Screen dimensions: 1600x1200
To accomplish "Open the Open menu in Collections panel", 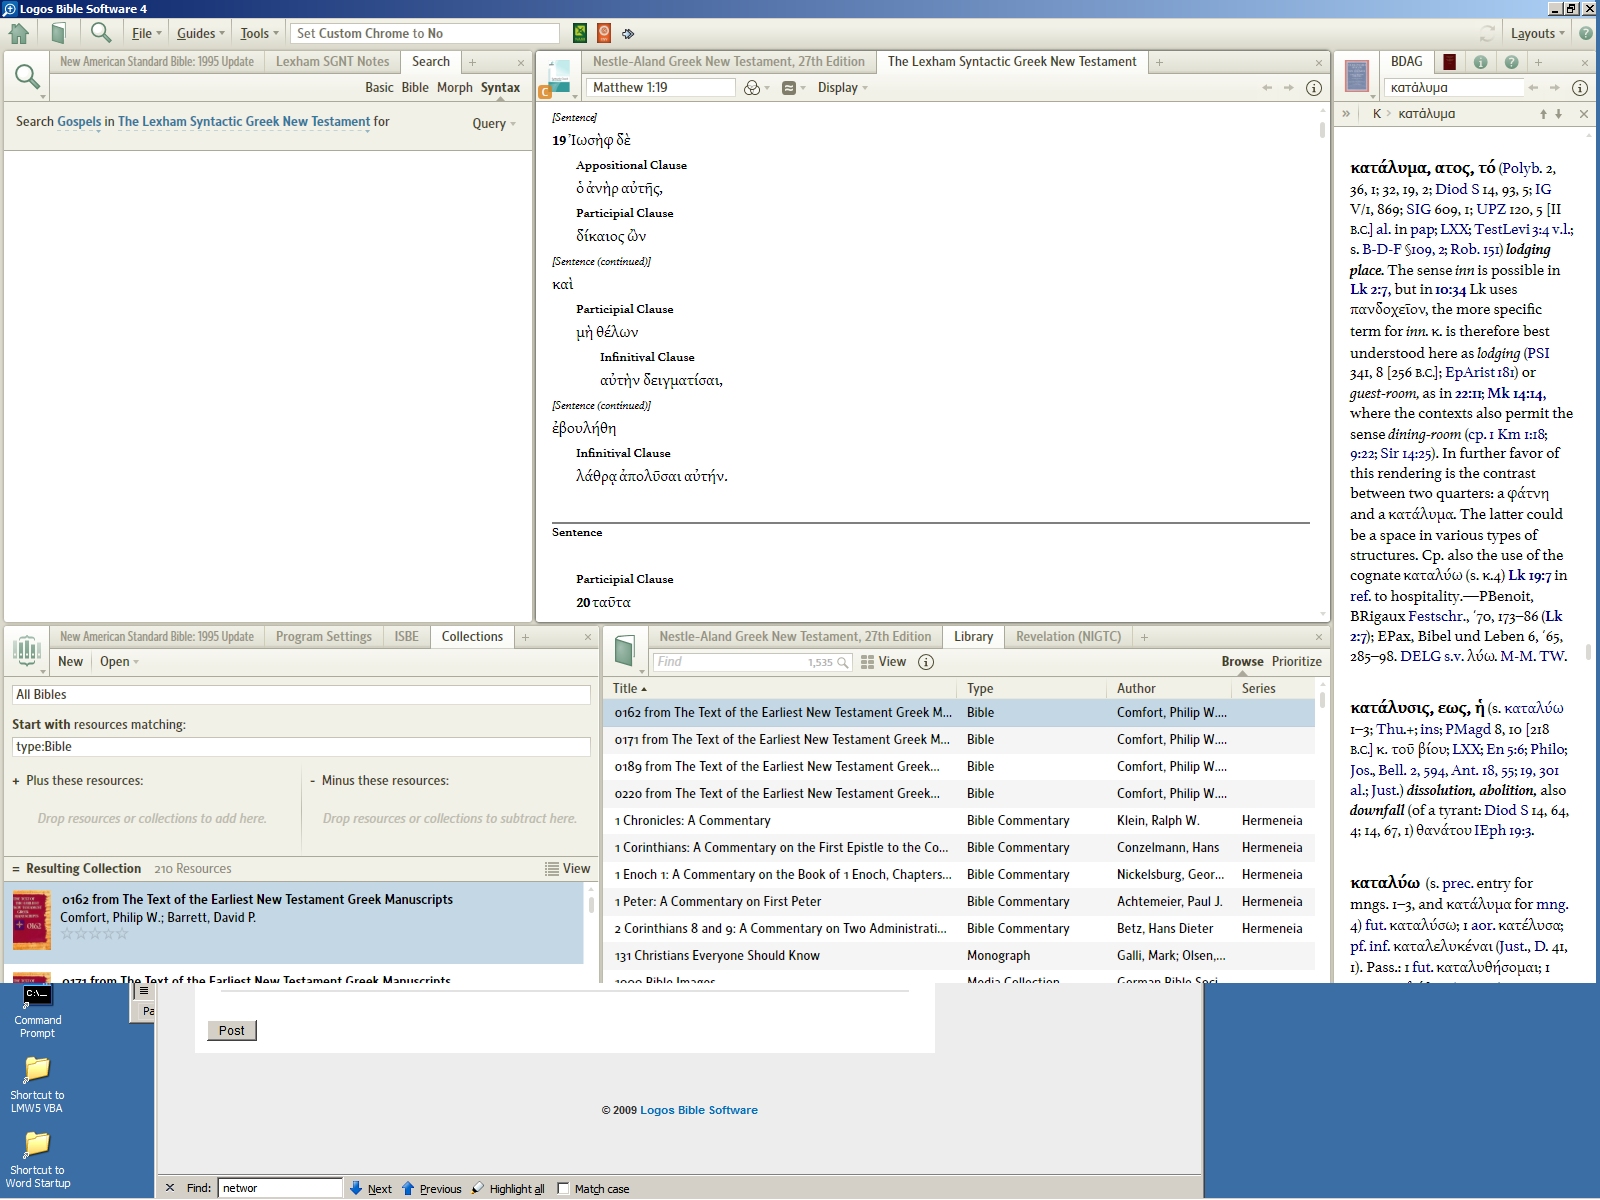I will tap(115, 661).
